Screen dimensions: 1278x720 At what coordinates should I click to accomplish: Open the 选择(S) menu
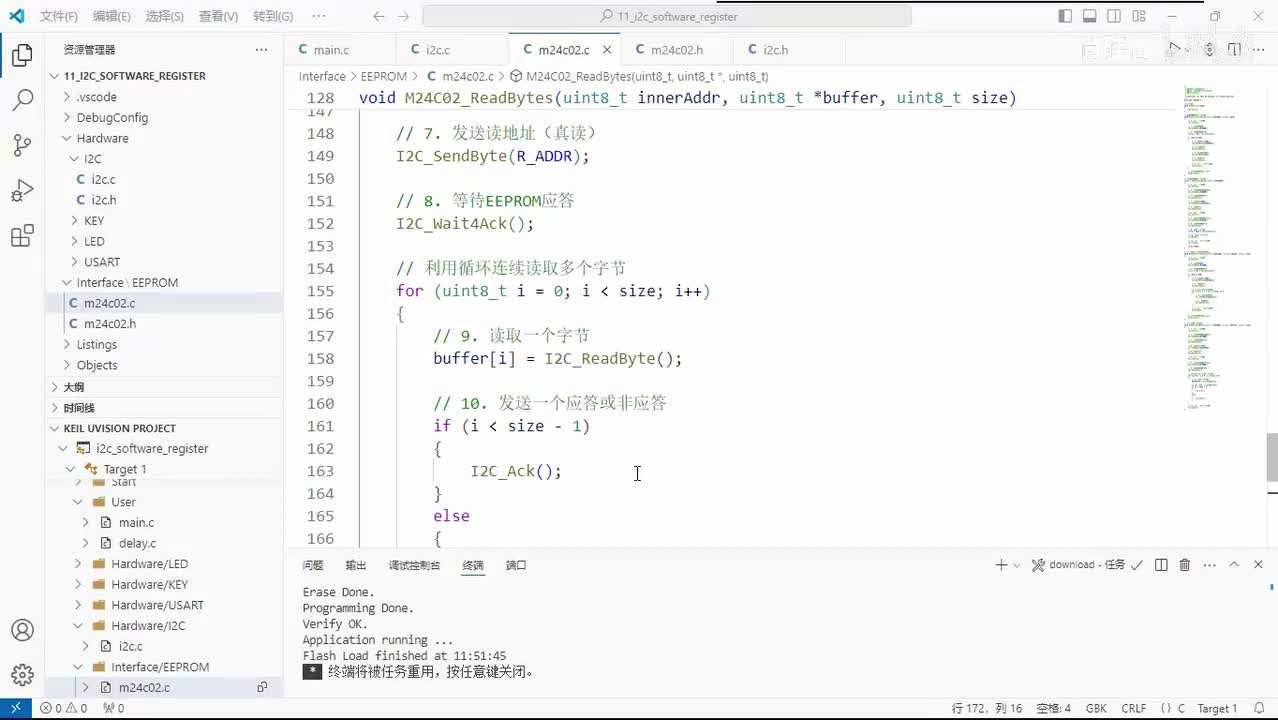164,16
